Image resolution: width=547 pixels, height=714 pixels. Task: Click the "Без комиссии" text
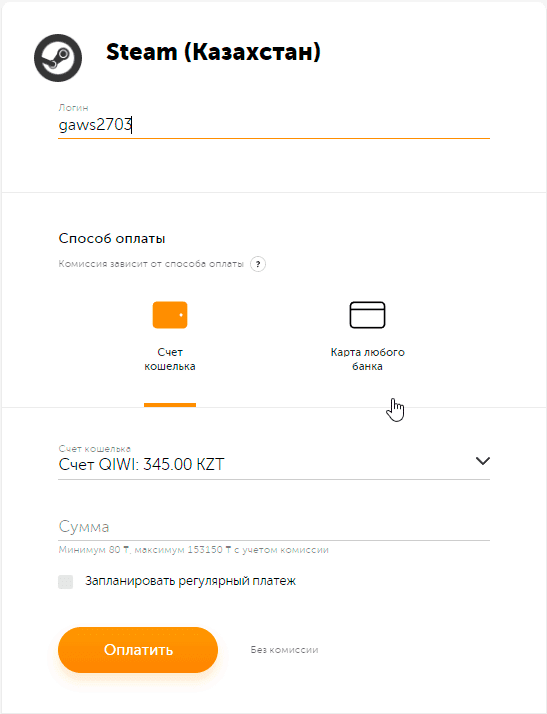284,650
